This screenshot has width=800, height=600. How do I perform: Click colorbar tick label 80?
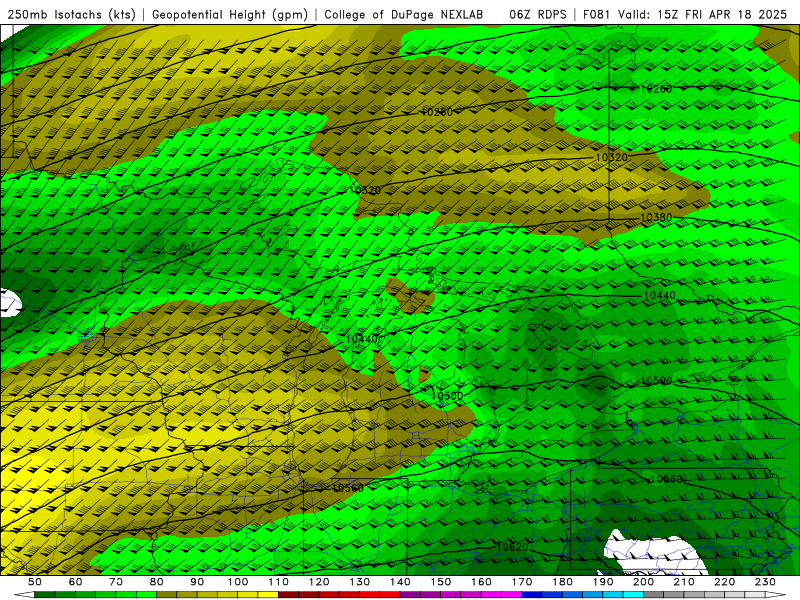point(157,582)
